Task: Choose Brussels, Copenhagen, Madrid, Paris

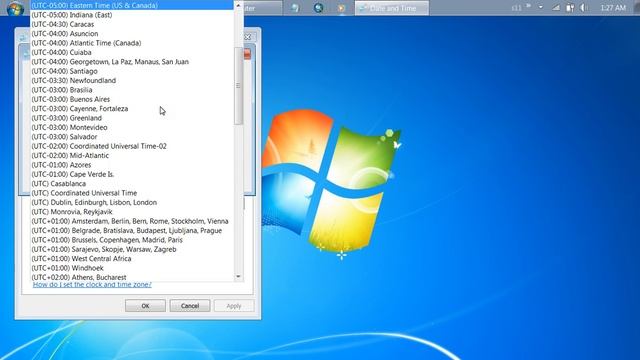Action: pyautogui.click(x=132, y=240)
